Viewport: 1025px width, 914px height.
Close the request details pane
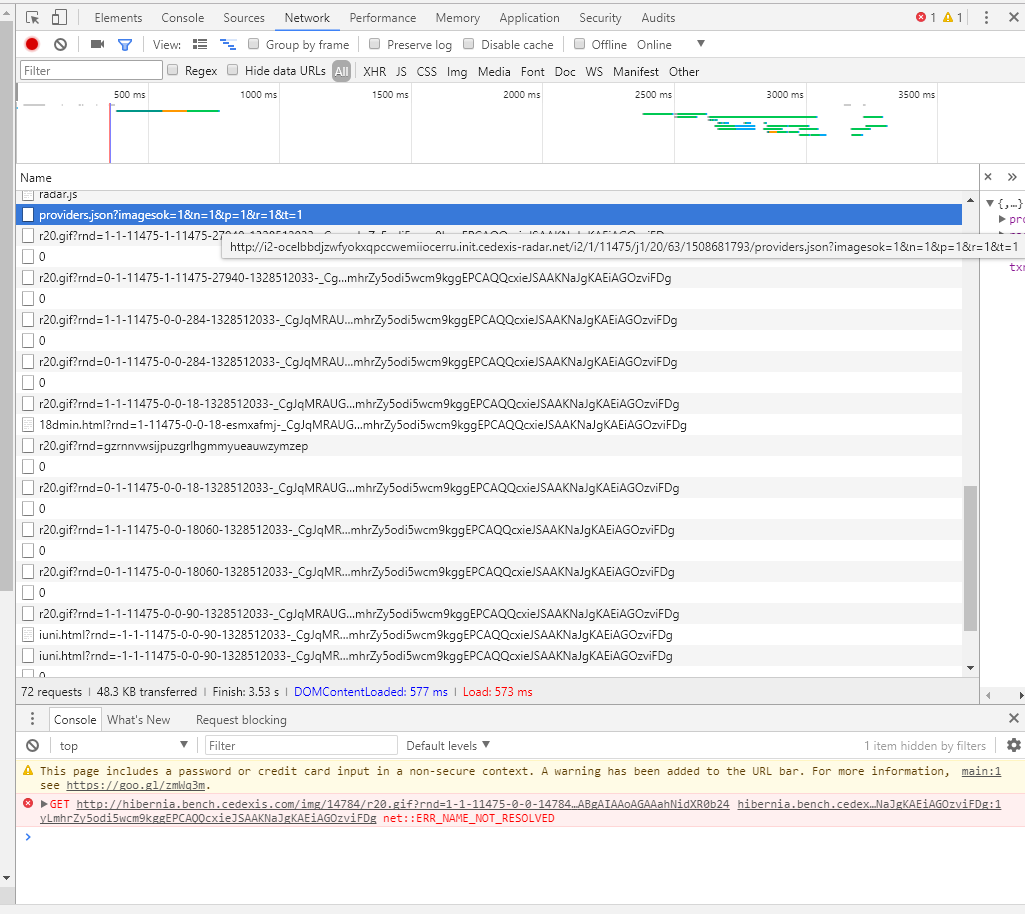point(988,177)
